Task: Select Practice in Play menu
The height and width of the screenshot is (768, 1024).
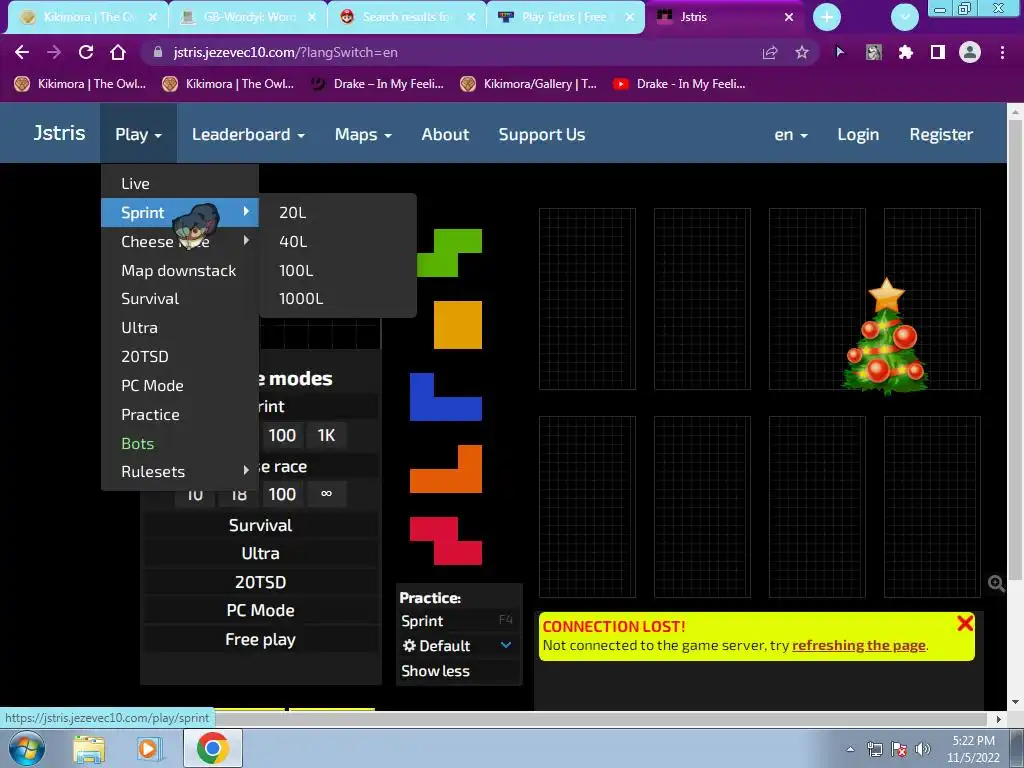Action: (x=180, y=414)
